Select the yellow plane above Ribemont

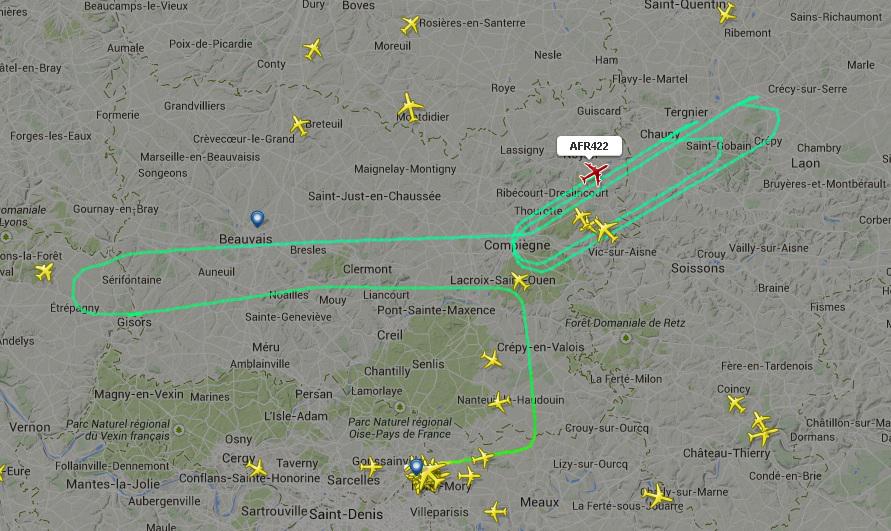[x=726, y=13]
